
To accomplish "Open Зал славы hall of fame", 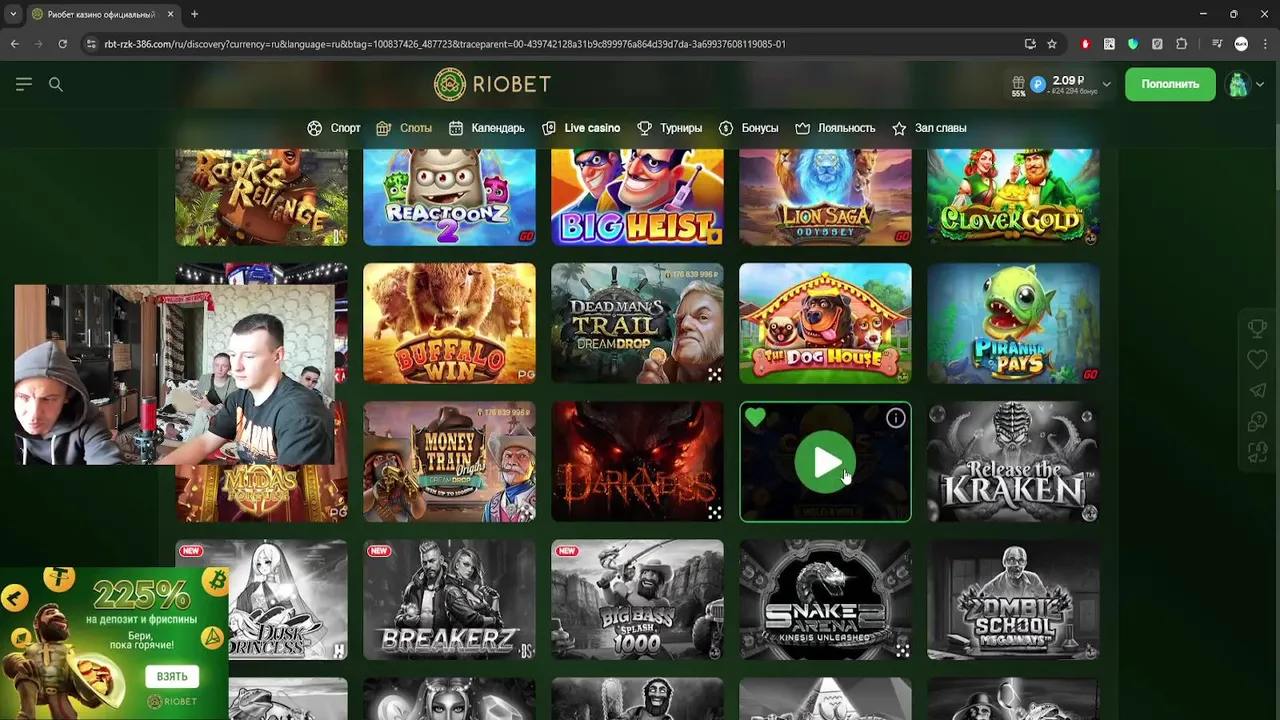I will point(929,128).
